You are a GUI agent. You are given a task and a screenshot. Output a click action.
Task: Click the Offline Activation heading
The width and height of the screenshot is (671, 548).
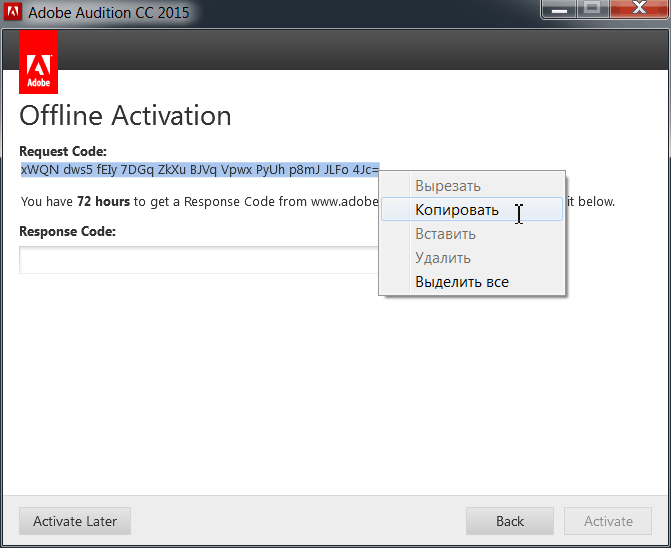[x=126, y=116]
